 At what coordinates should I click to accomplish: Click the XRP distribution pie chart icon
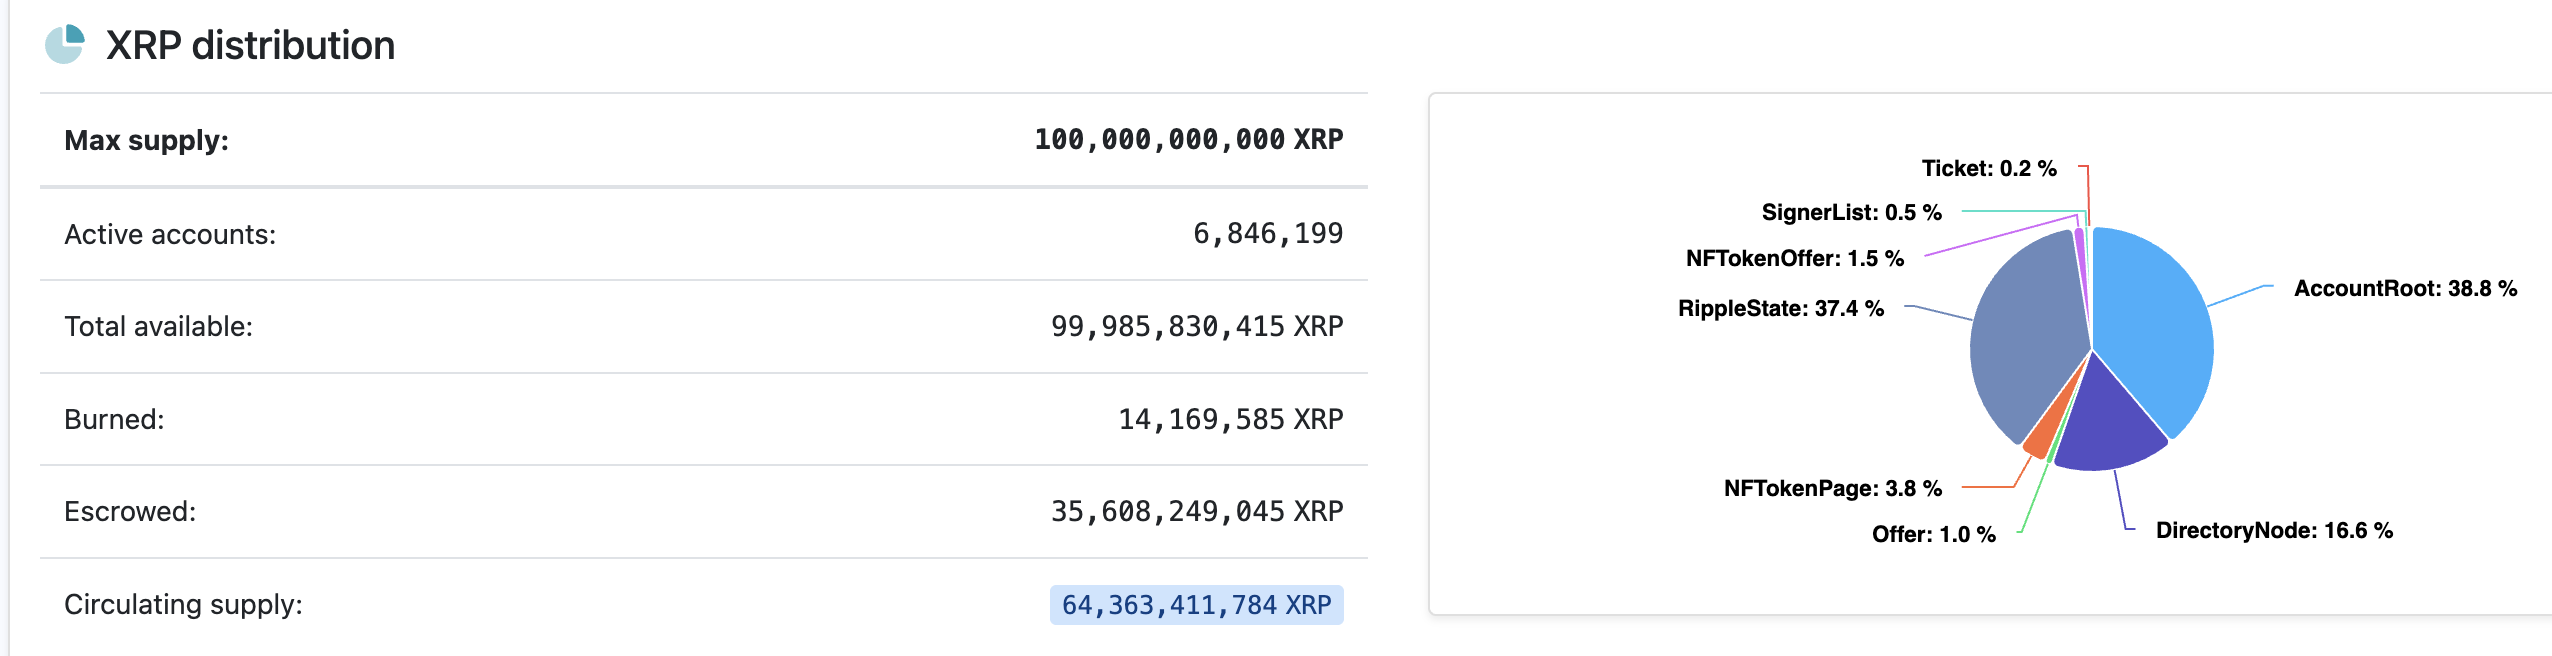(x=65, y=45)
